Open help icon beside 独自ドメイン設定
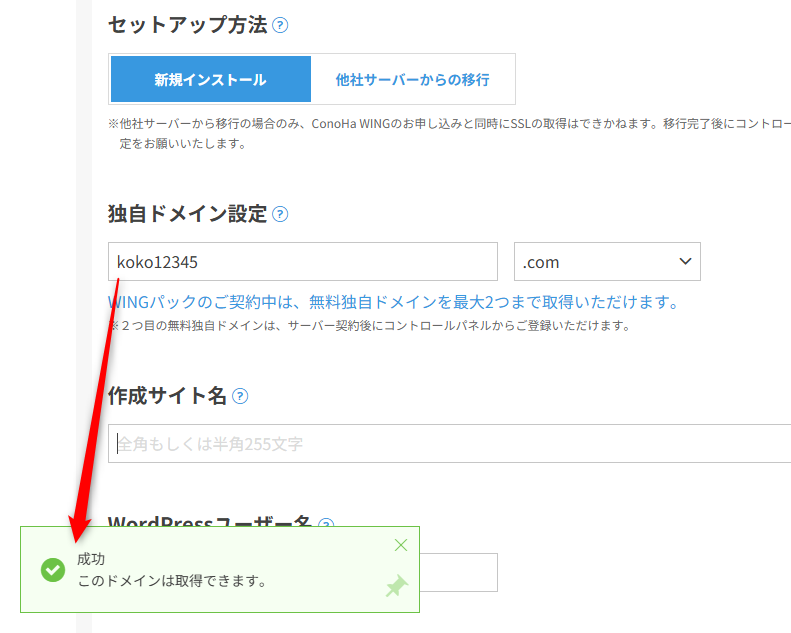 (280, 214)
